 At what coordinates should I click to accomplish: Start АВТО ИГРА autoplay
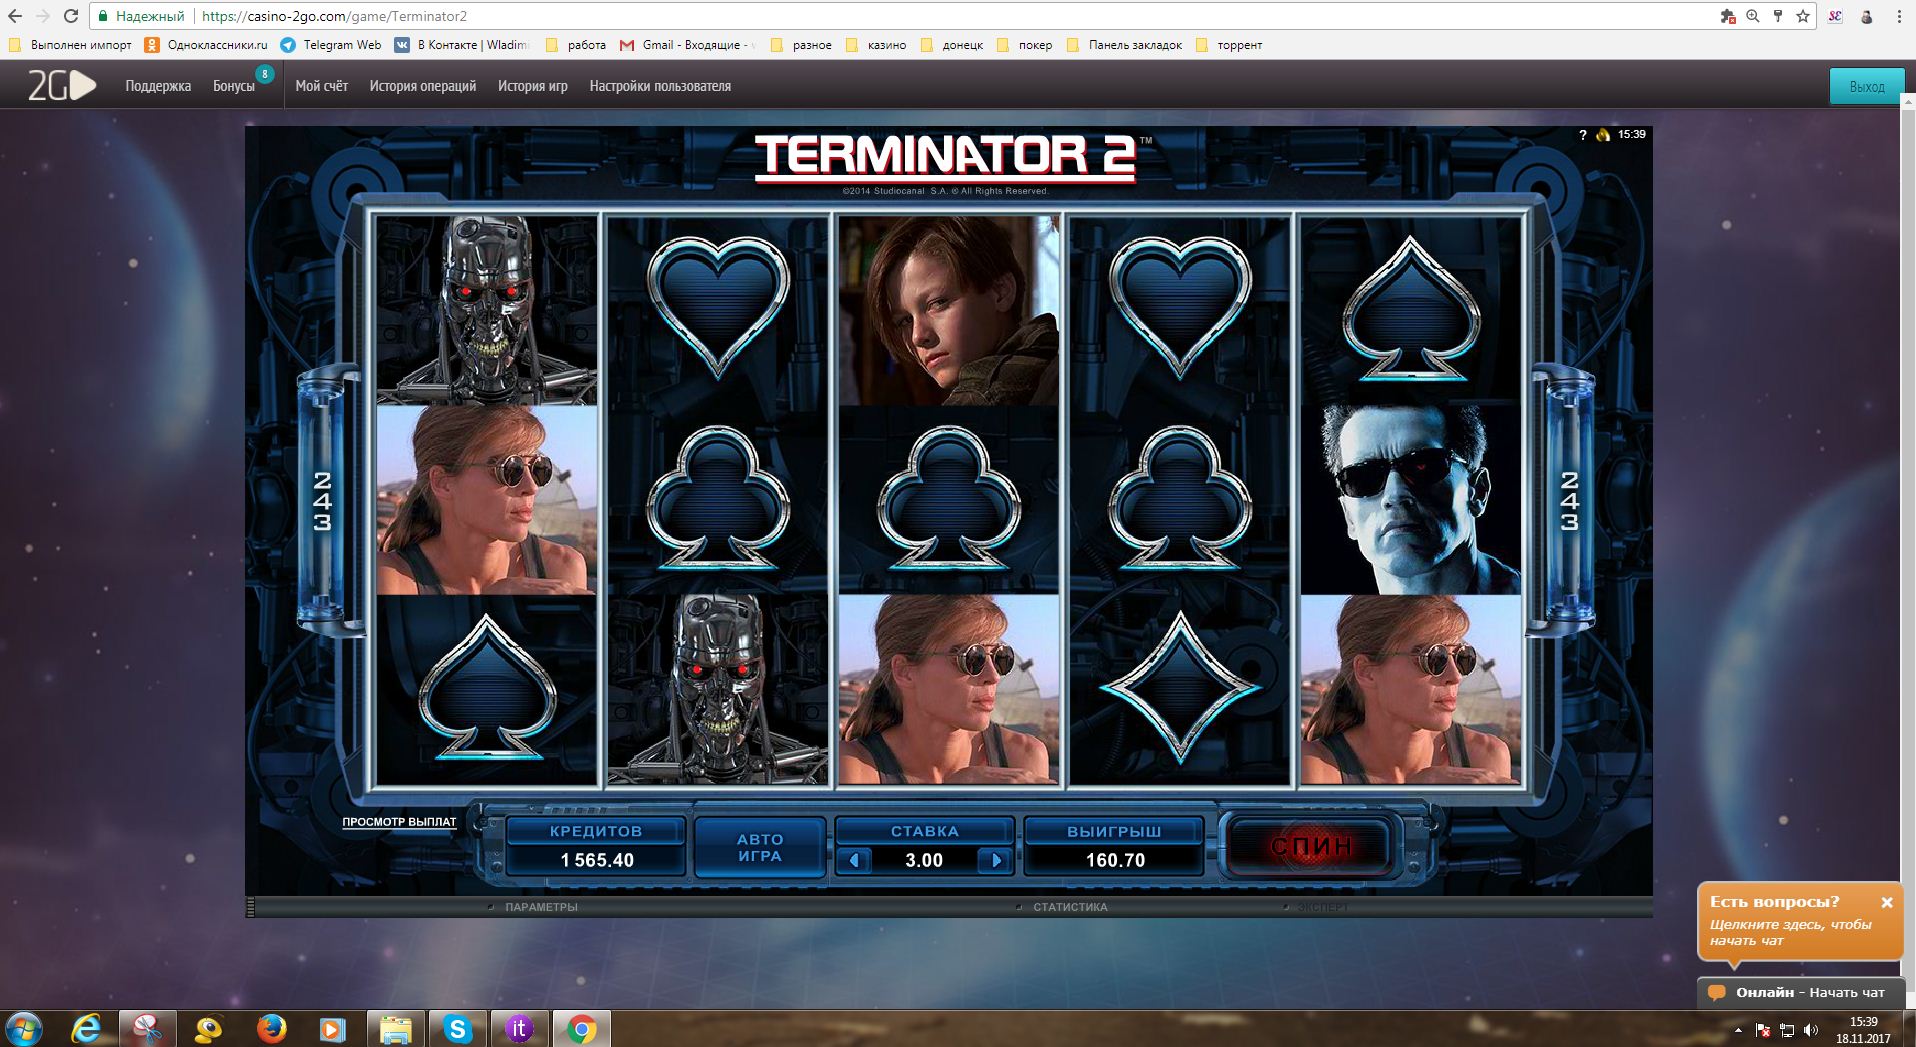pyautogui.click(x=760, y=847)
